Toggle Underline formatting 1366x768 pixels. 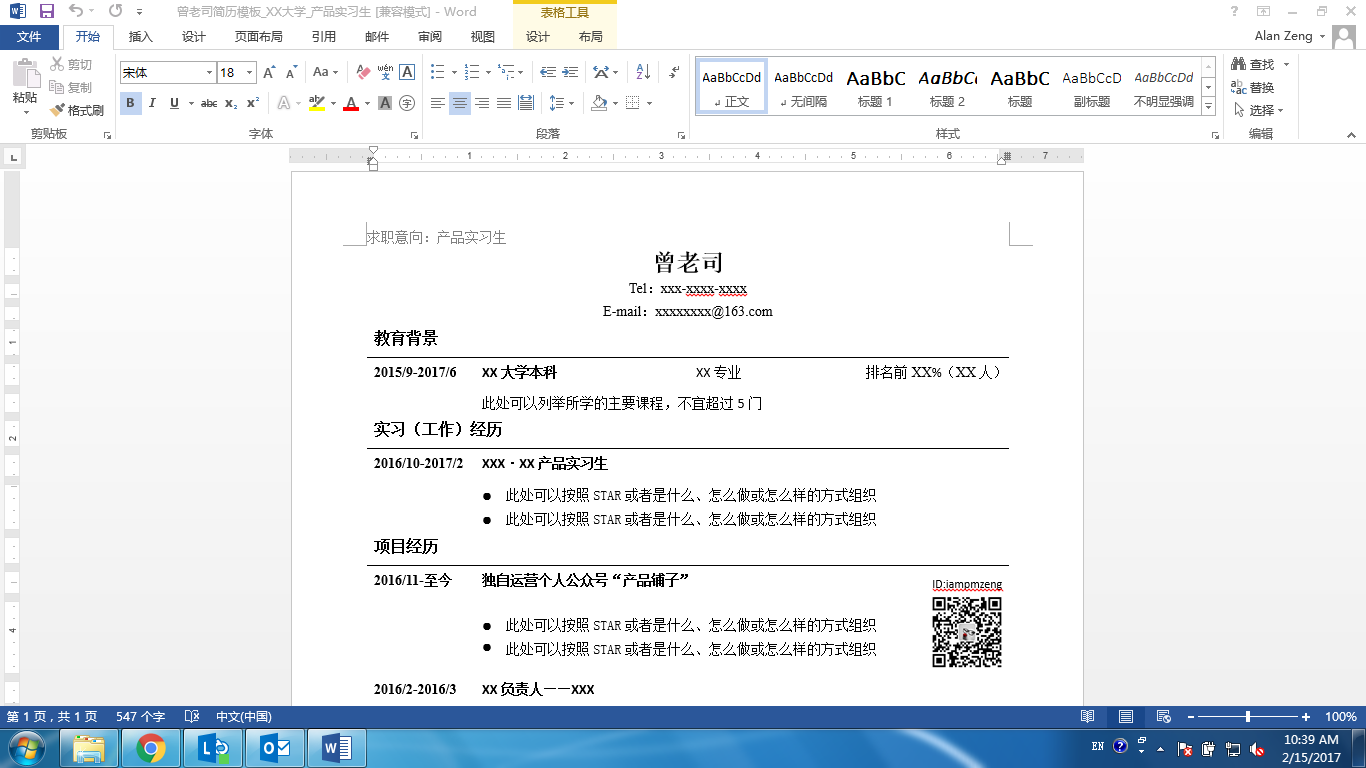pyautogui.click(x=174, y=103)
